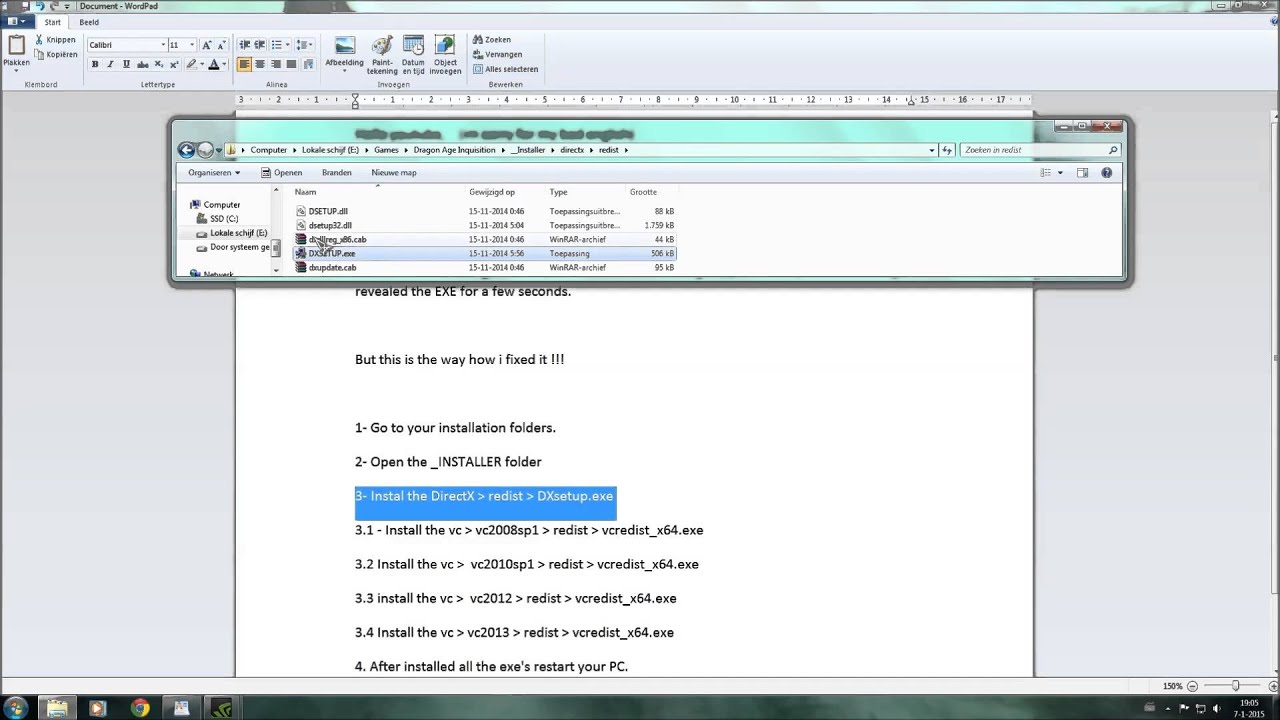Toggle Superscript formatting
Image resolution: width=1280 pixels, height=720 pixels.
(173, 64)
